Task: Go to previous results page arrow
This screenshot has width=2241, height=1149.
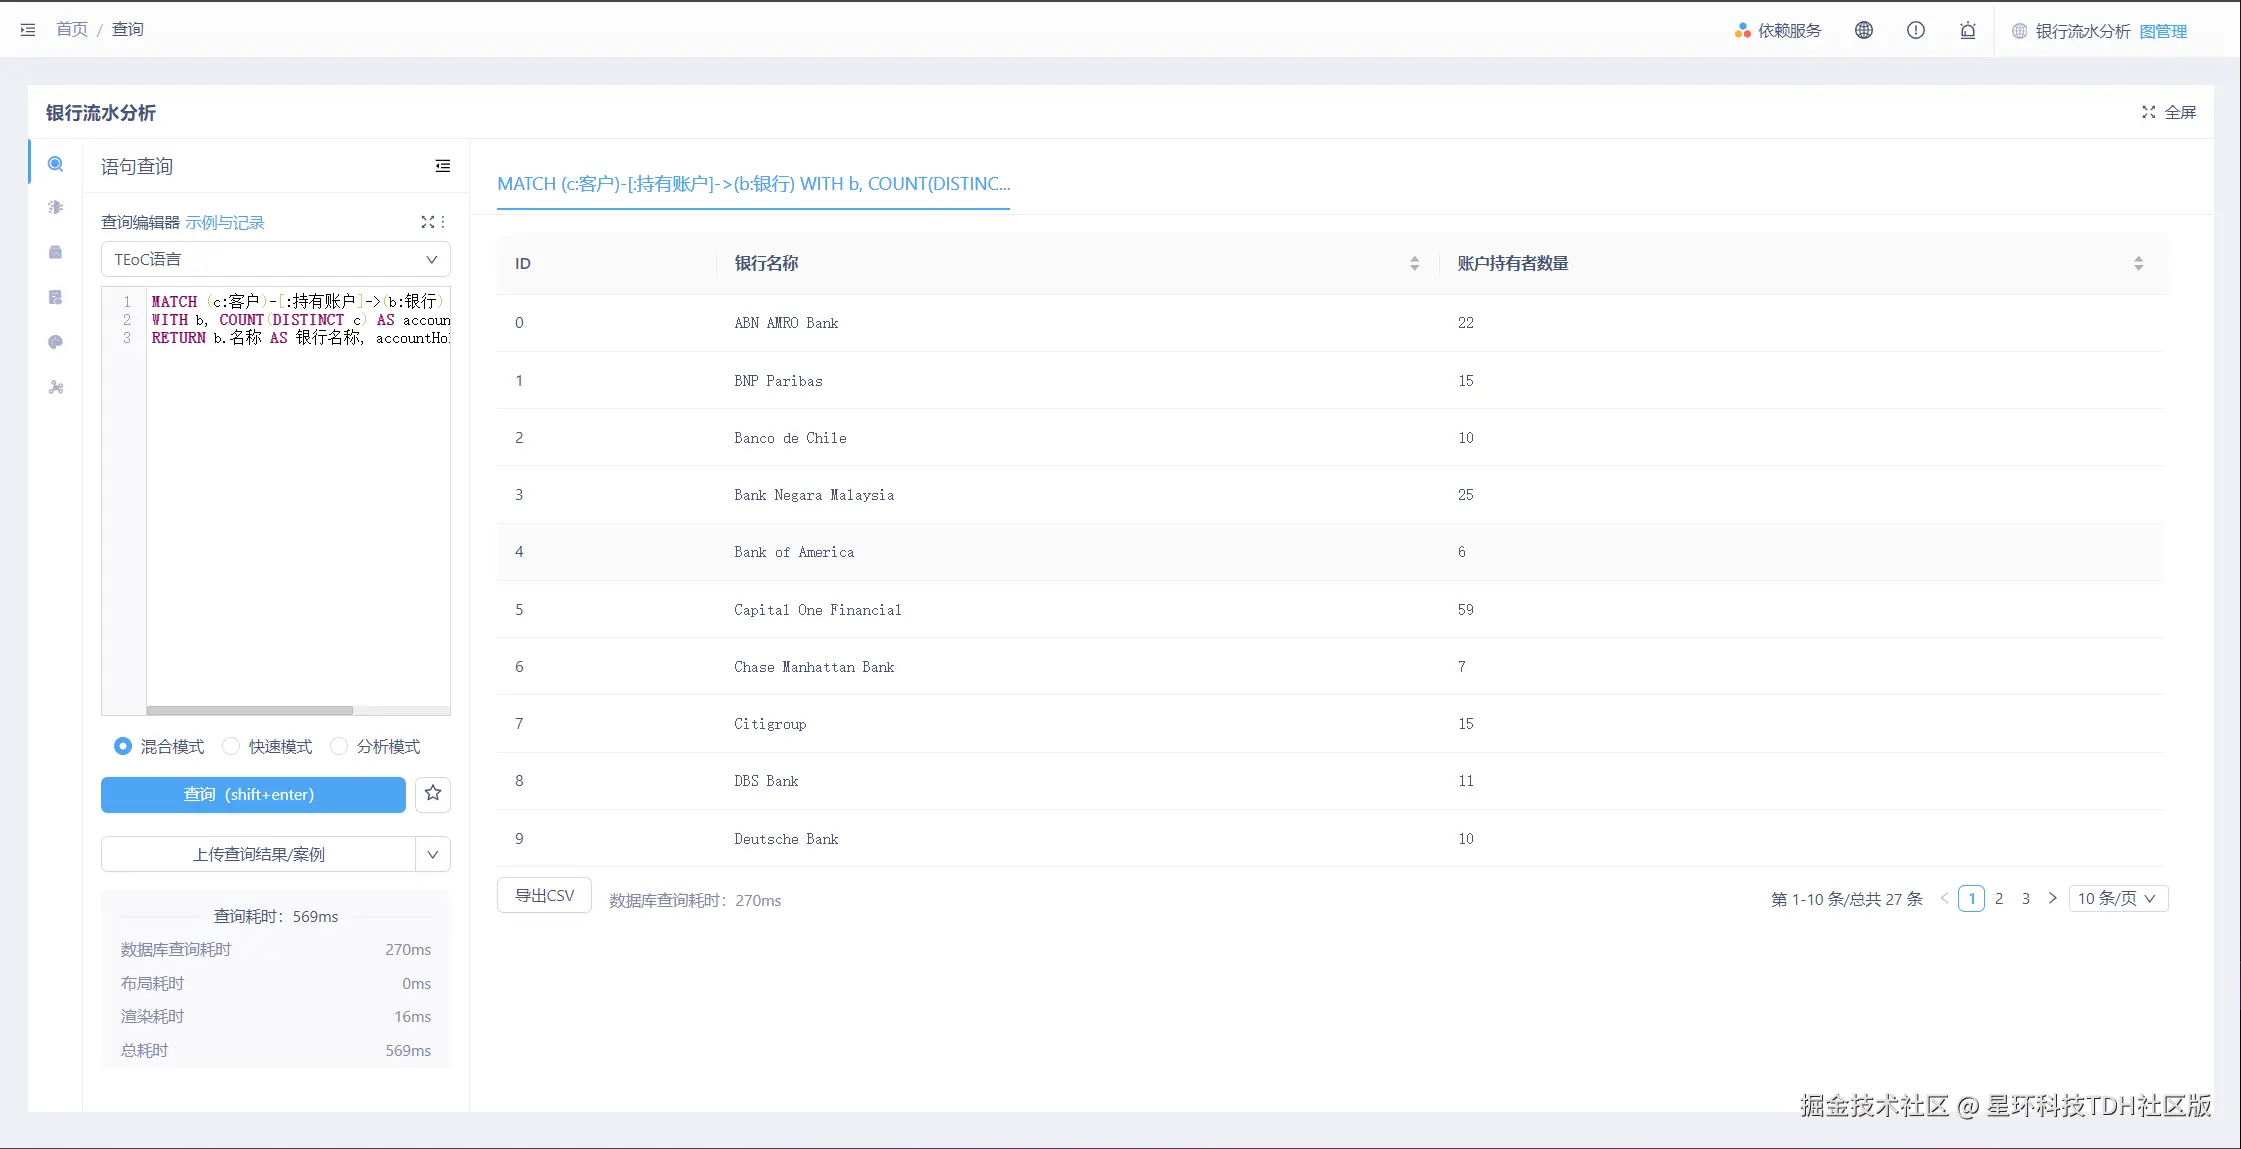Action: coord(1944,898)
